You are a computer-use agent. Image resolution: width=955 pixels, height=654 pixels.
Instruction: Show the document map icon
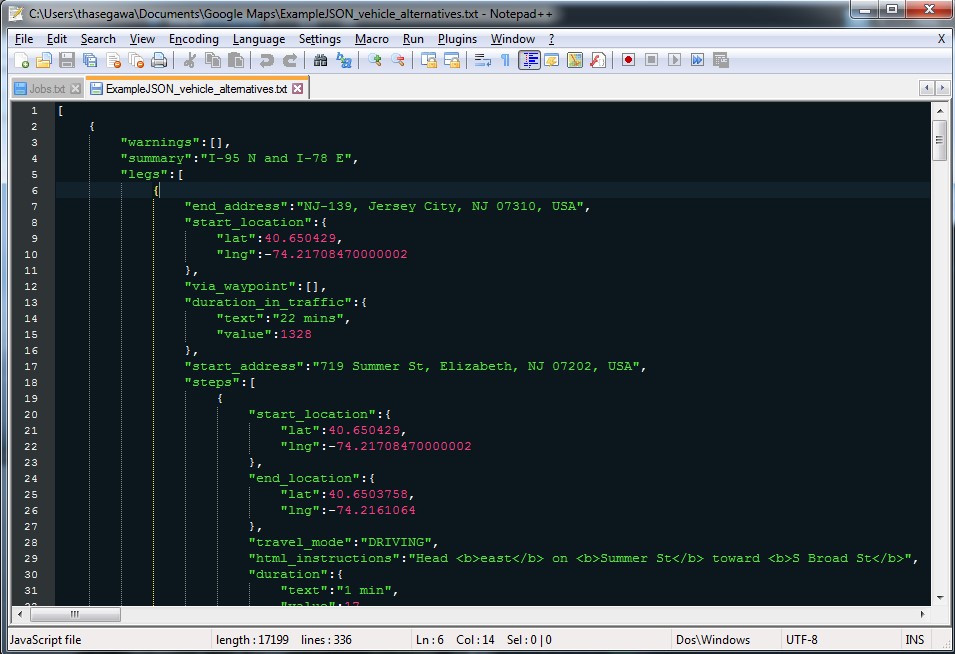(x=574, y=60)
